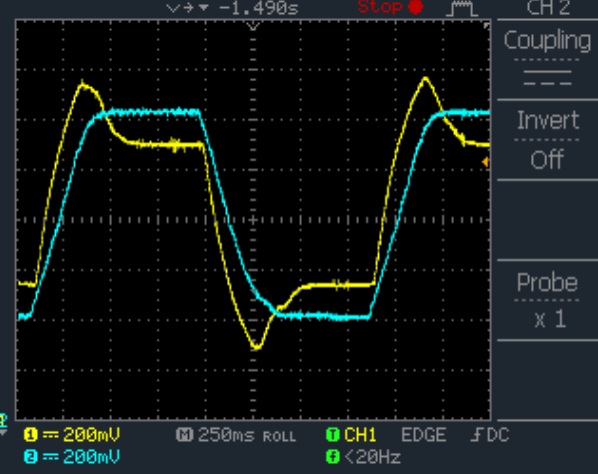
Task: Open the Probe x 1 attenuation option
Action: pyautogui.click(x=548, y=300)
